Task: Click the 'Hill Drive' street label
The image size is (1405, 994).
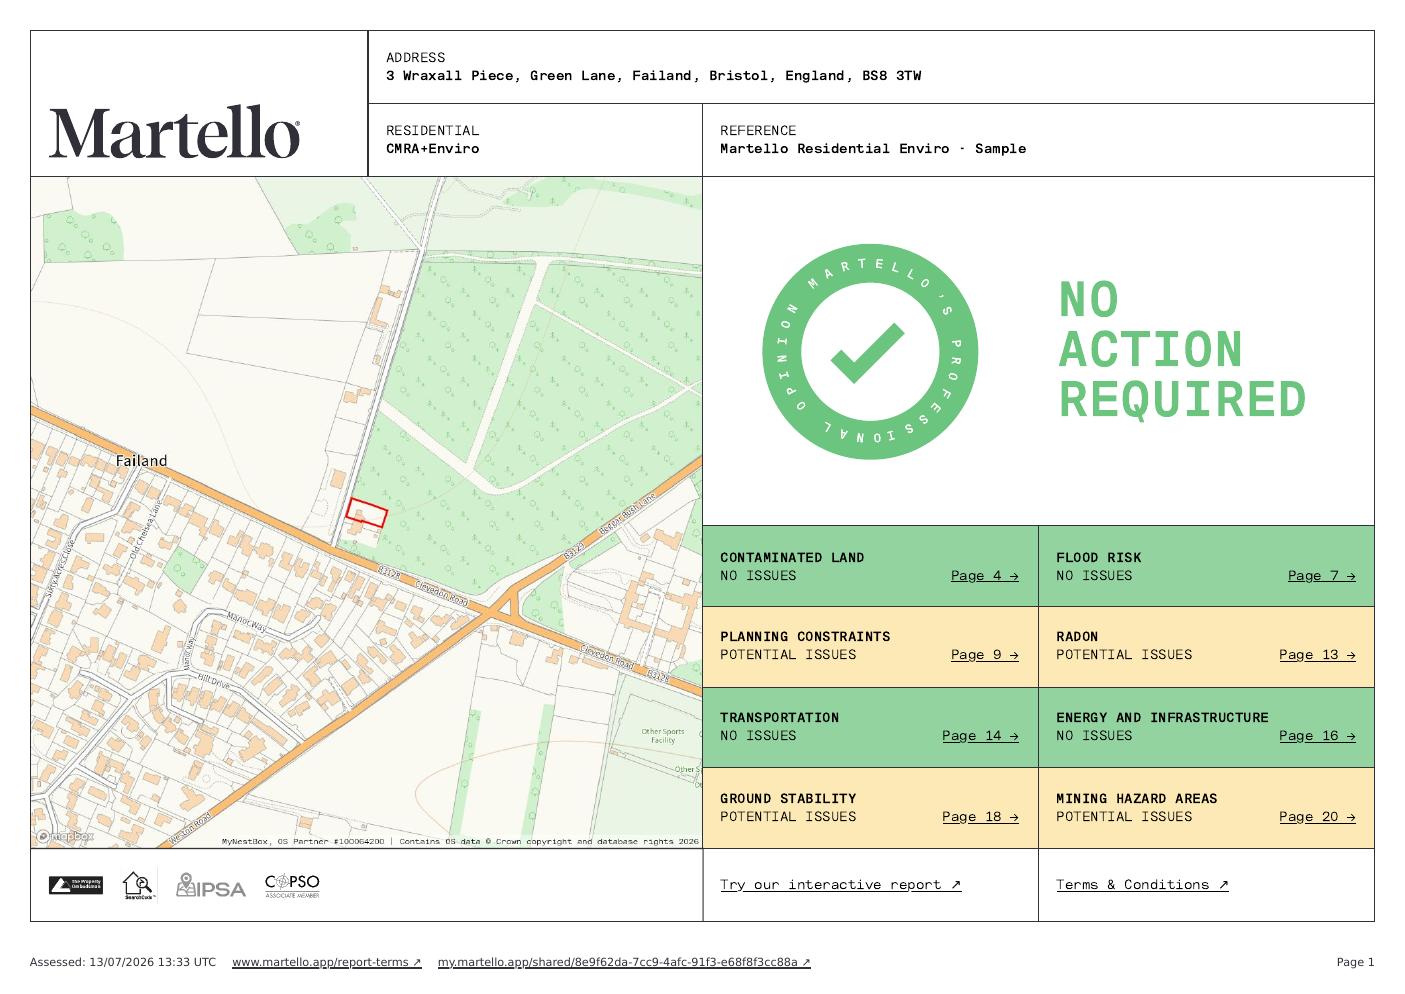Action: pyautogui.click(x=213, y=680)
